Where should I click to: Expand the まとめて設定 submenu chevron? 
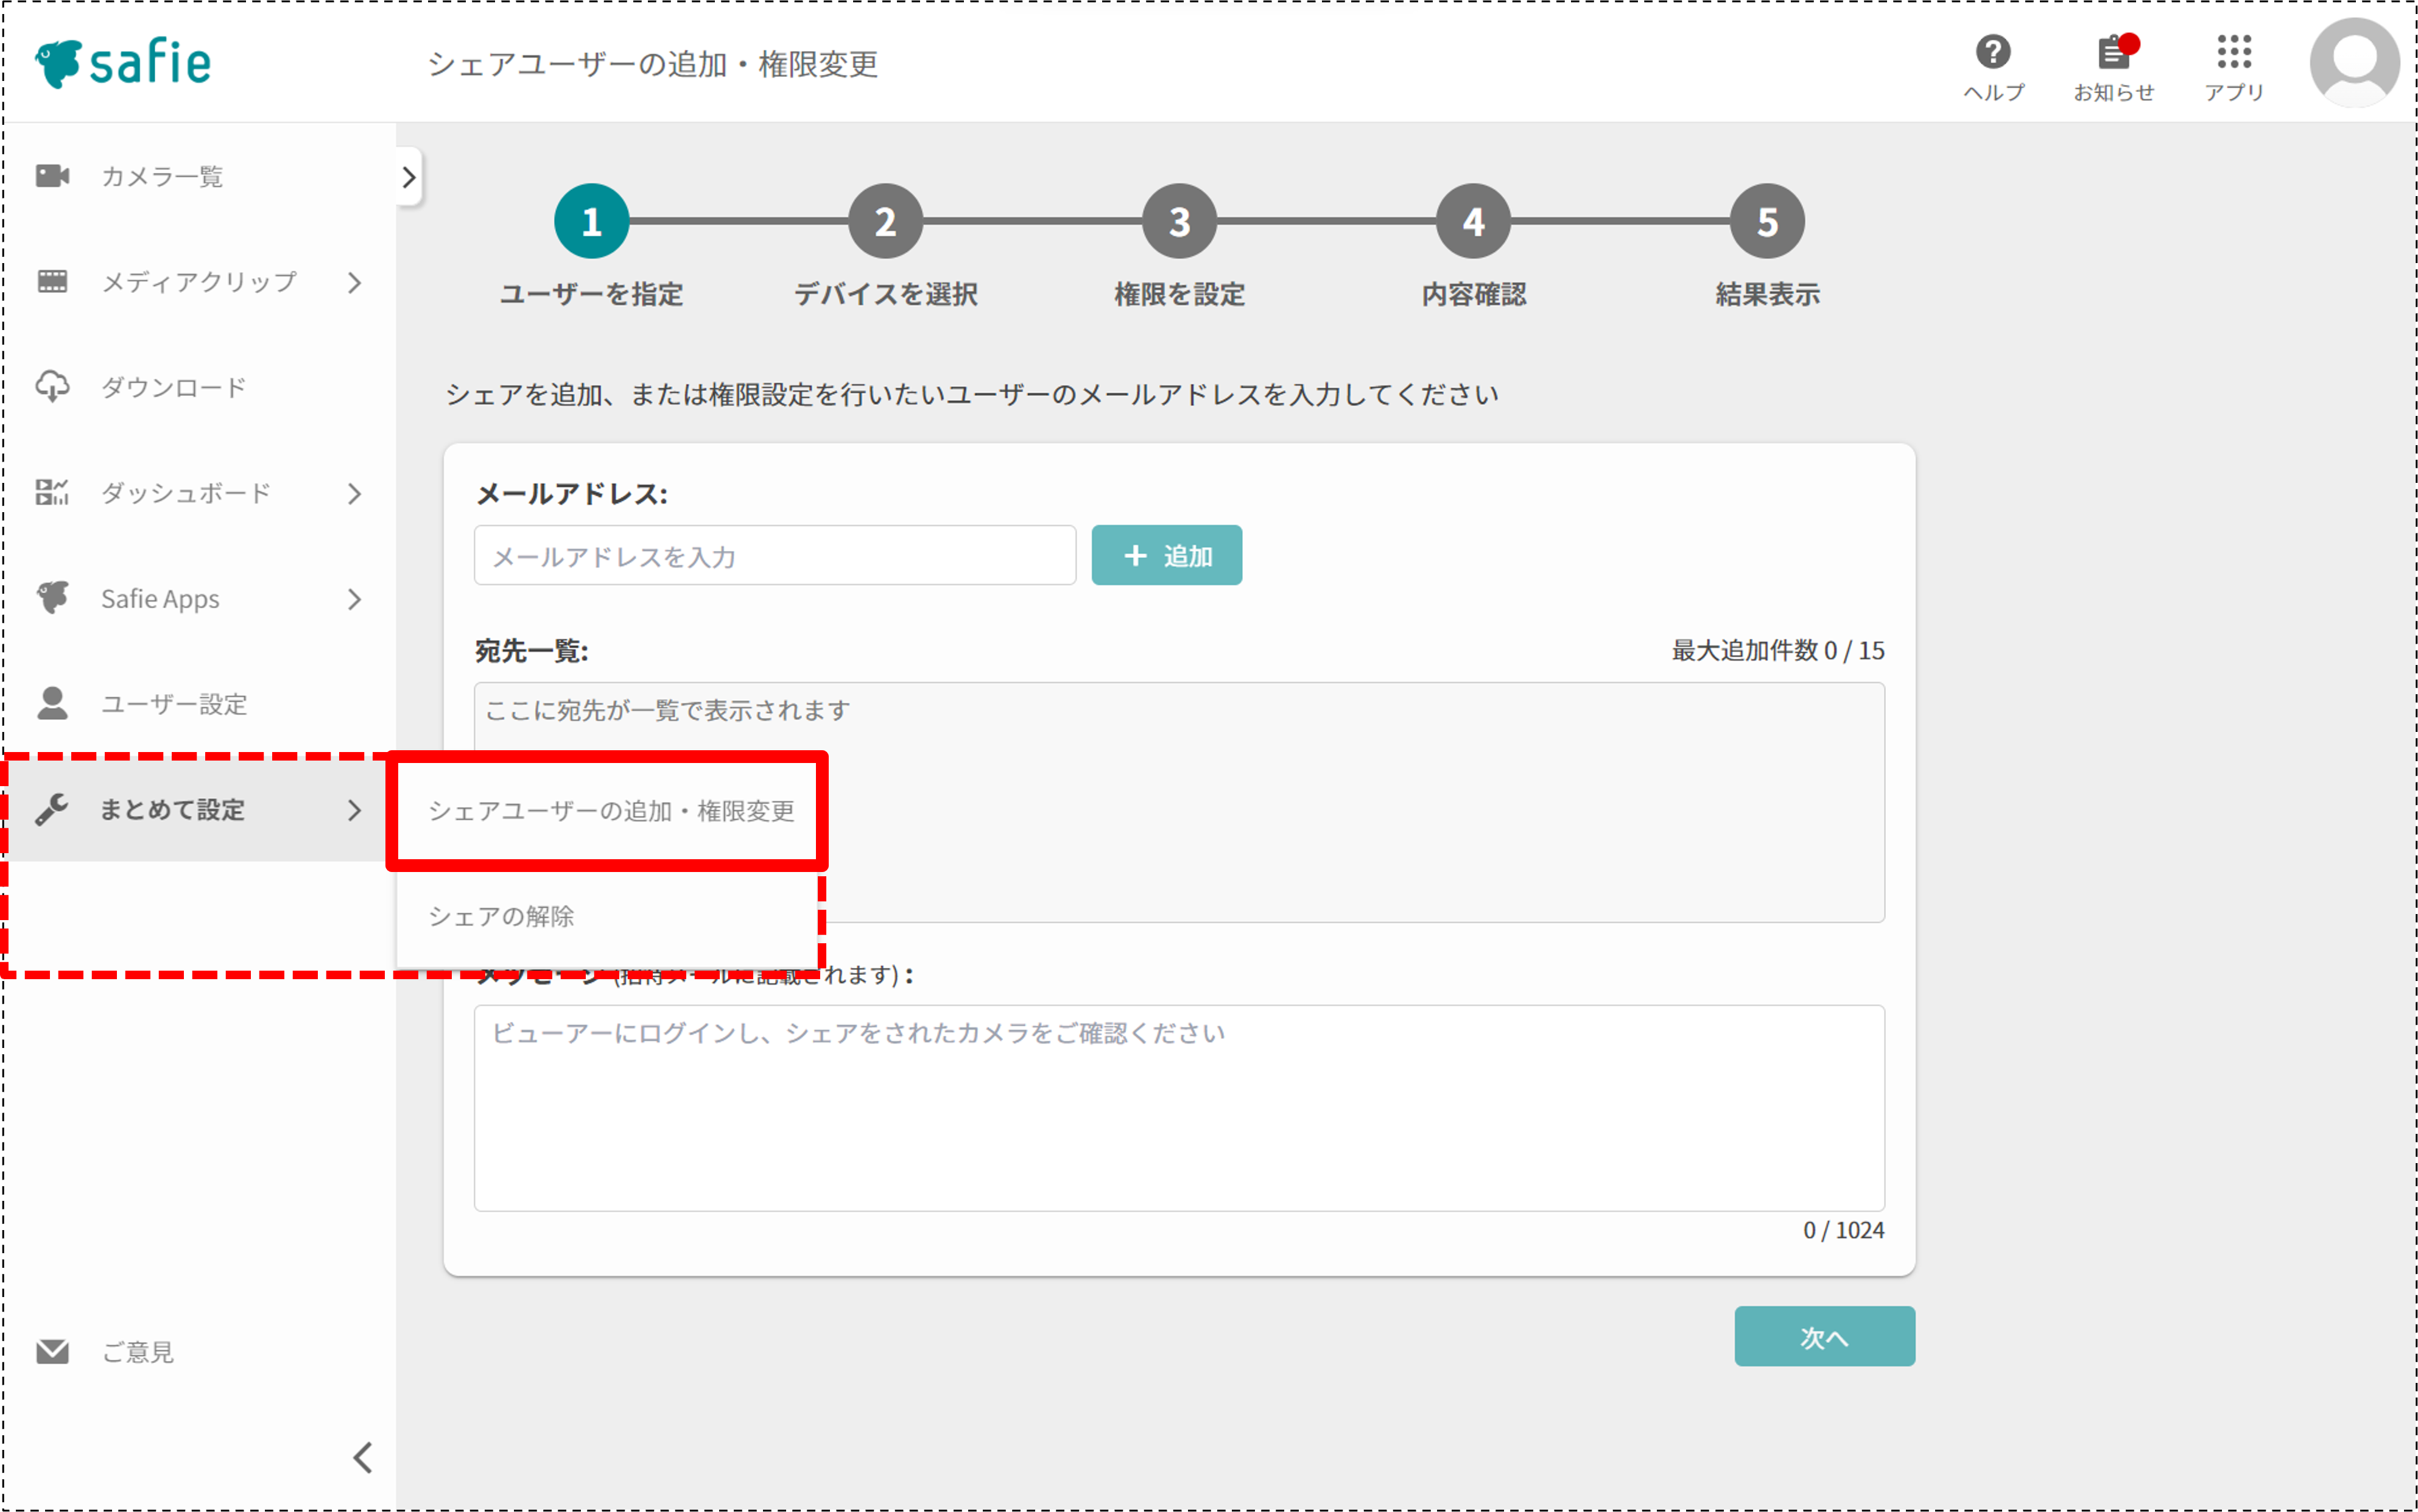[x=354, y=810]
